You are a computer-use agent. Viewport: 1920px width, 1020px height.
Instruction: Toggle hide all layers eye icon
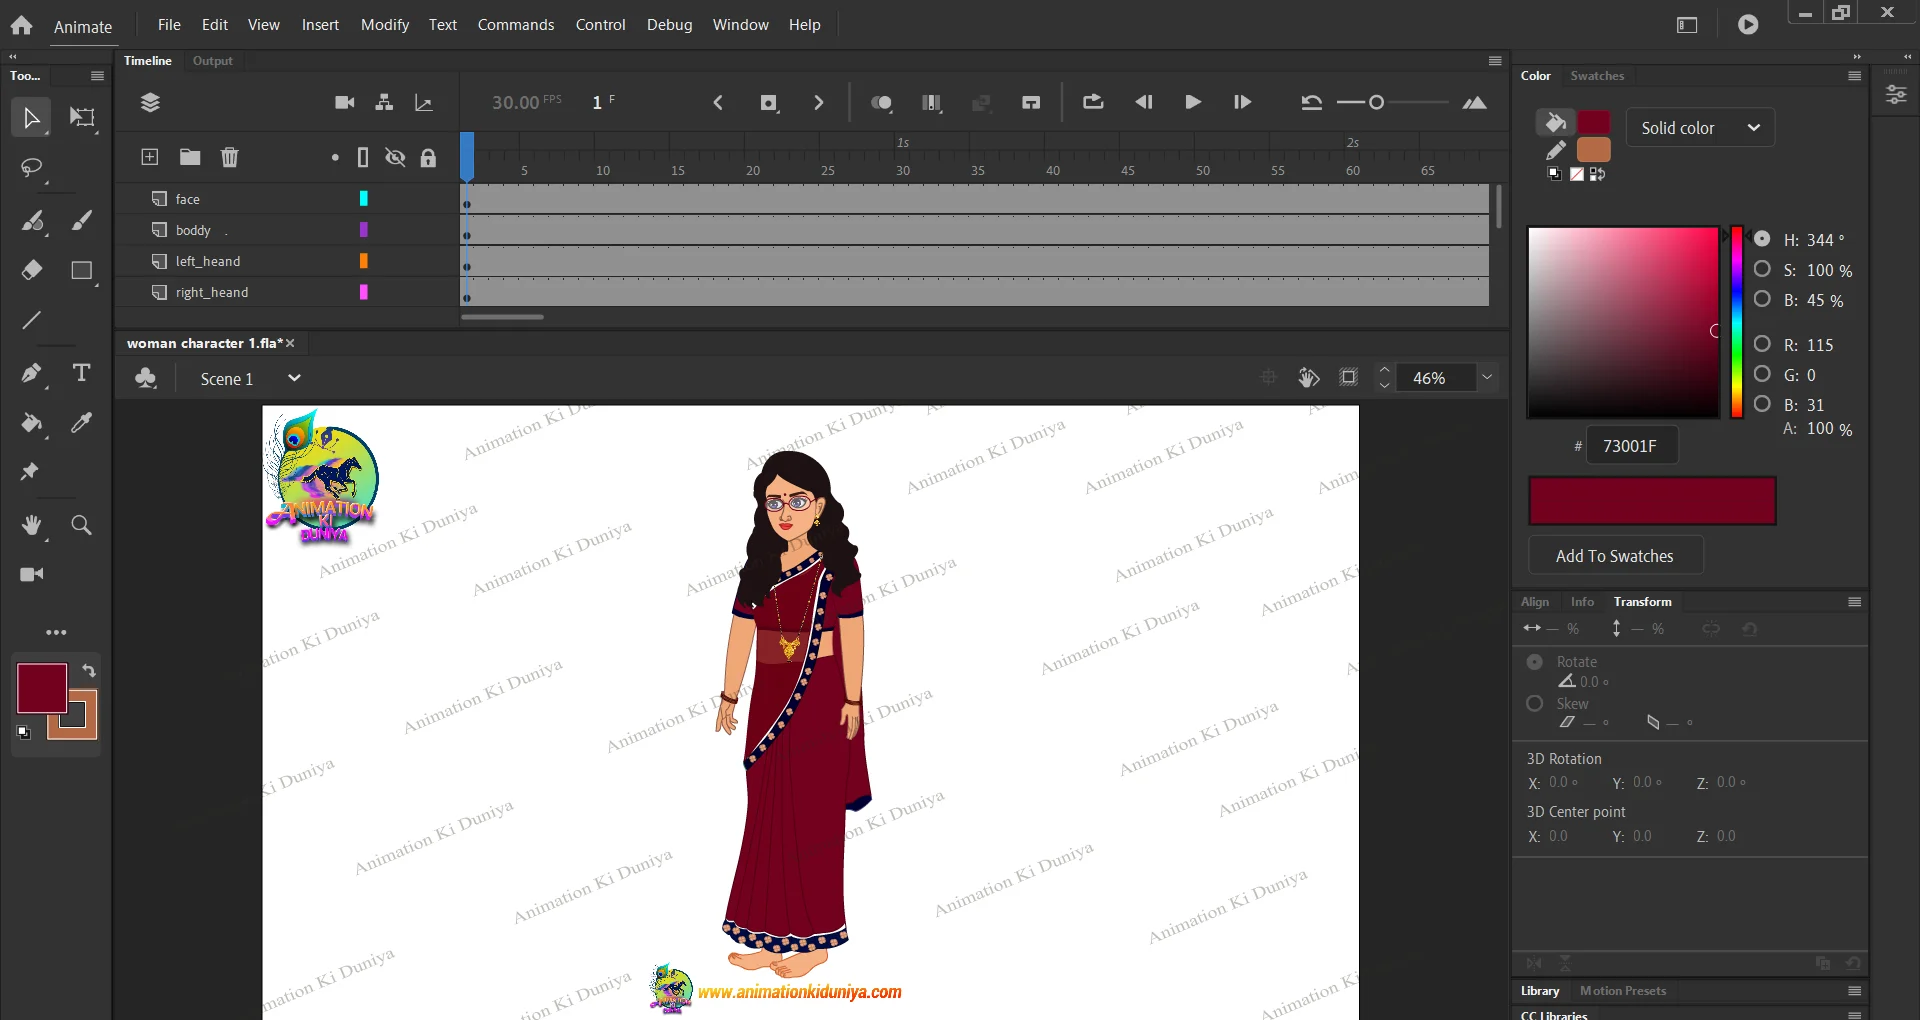point(396,157)
